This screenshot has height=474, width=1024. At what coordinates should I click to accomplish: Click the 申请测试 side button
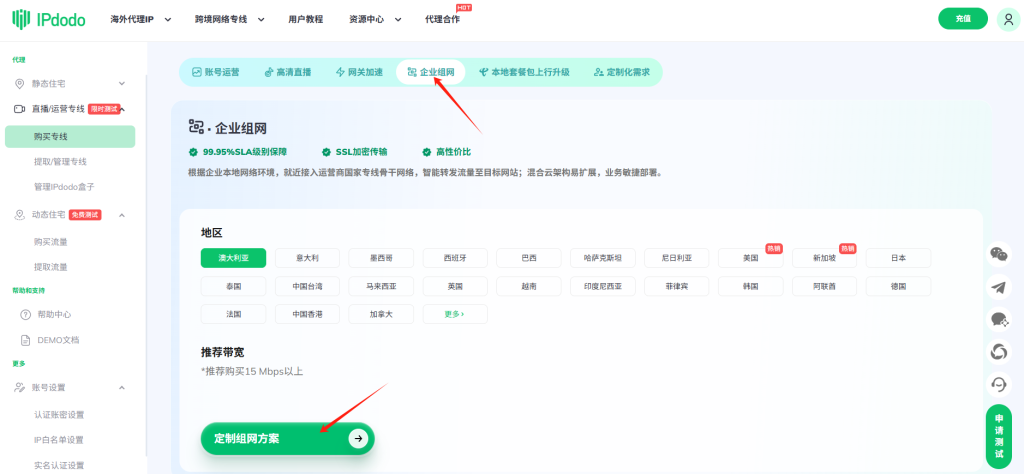(999, 435)
